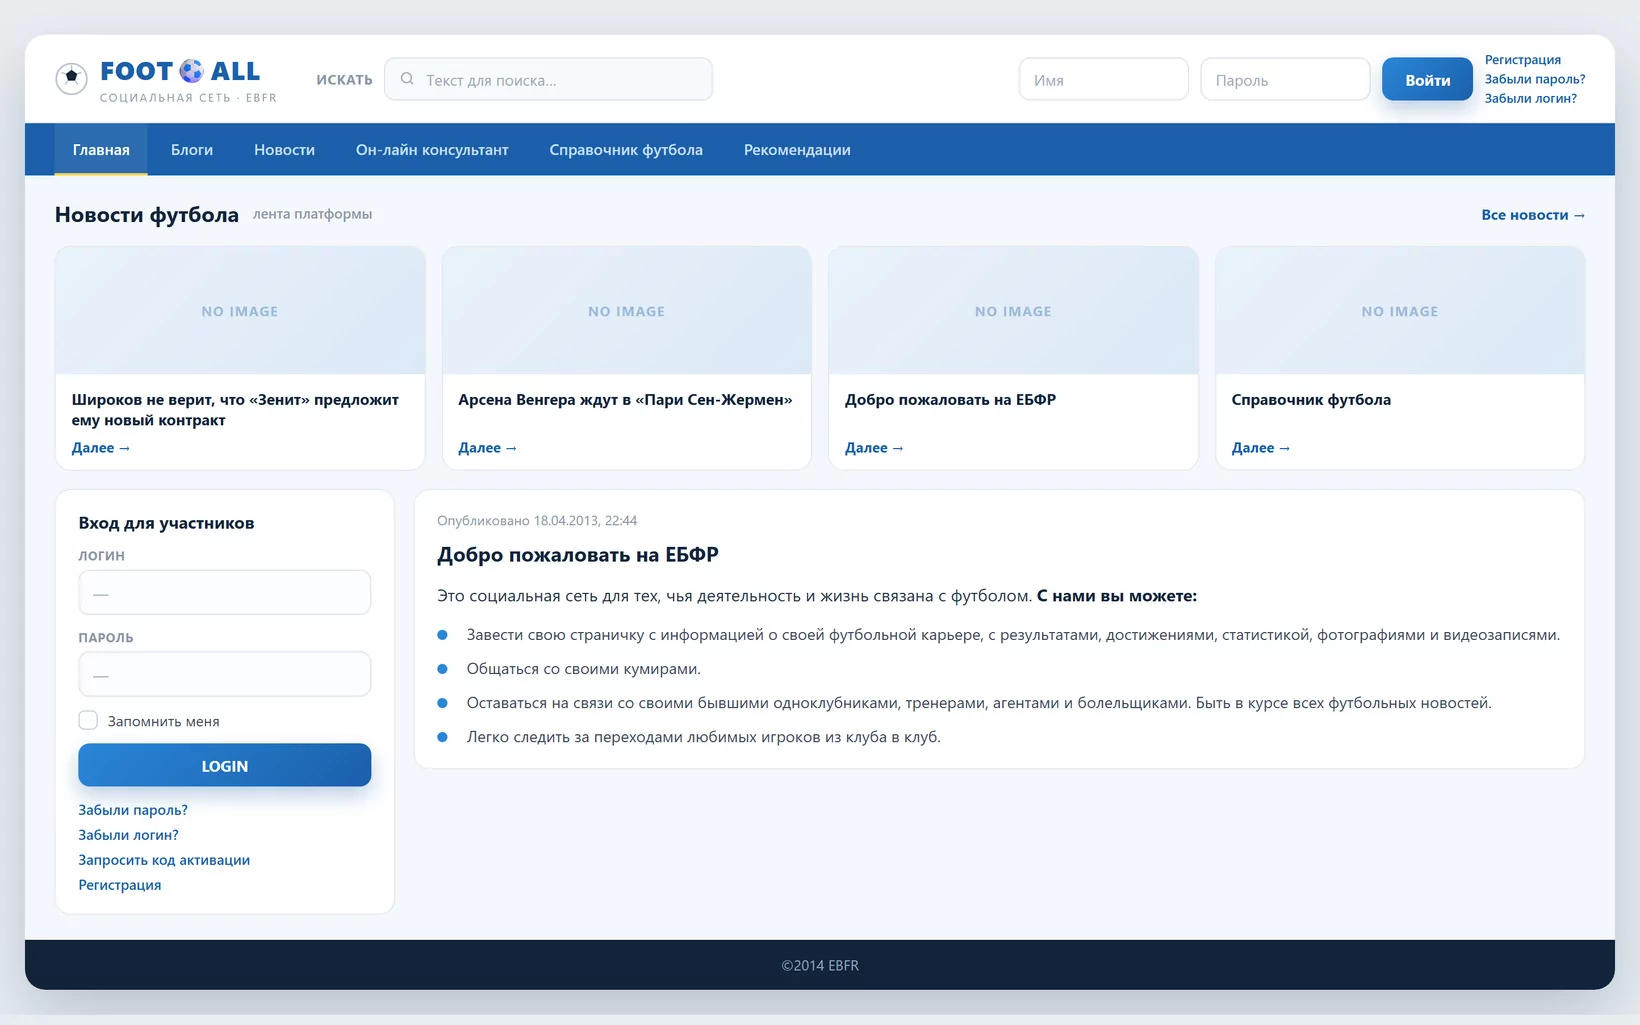Image resolution: width=1640 pixels, height=1025 pixels.
Task: Focus the ПАРОЛЬ input in sidebar
Action: pyautogui.click(x=225, y=675)
